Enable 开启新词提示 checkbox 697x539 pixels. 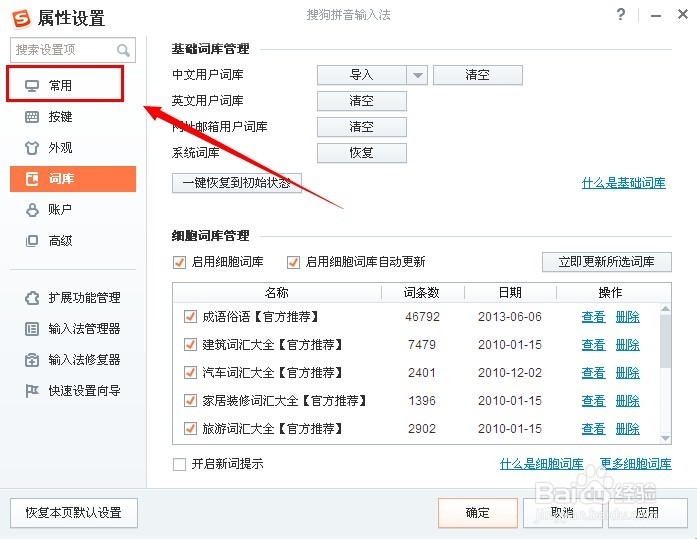coord(179,464)
